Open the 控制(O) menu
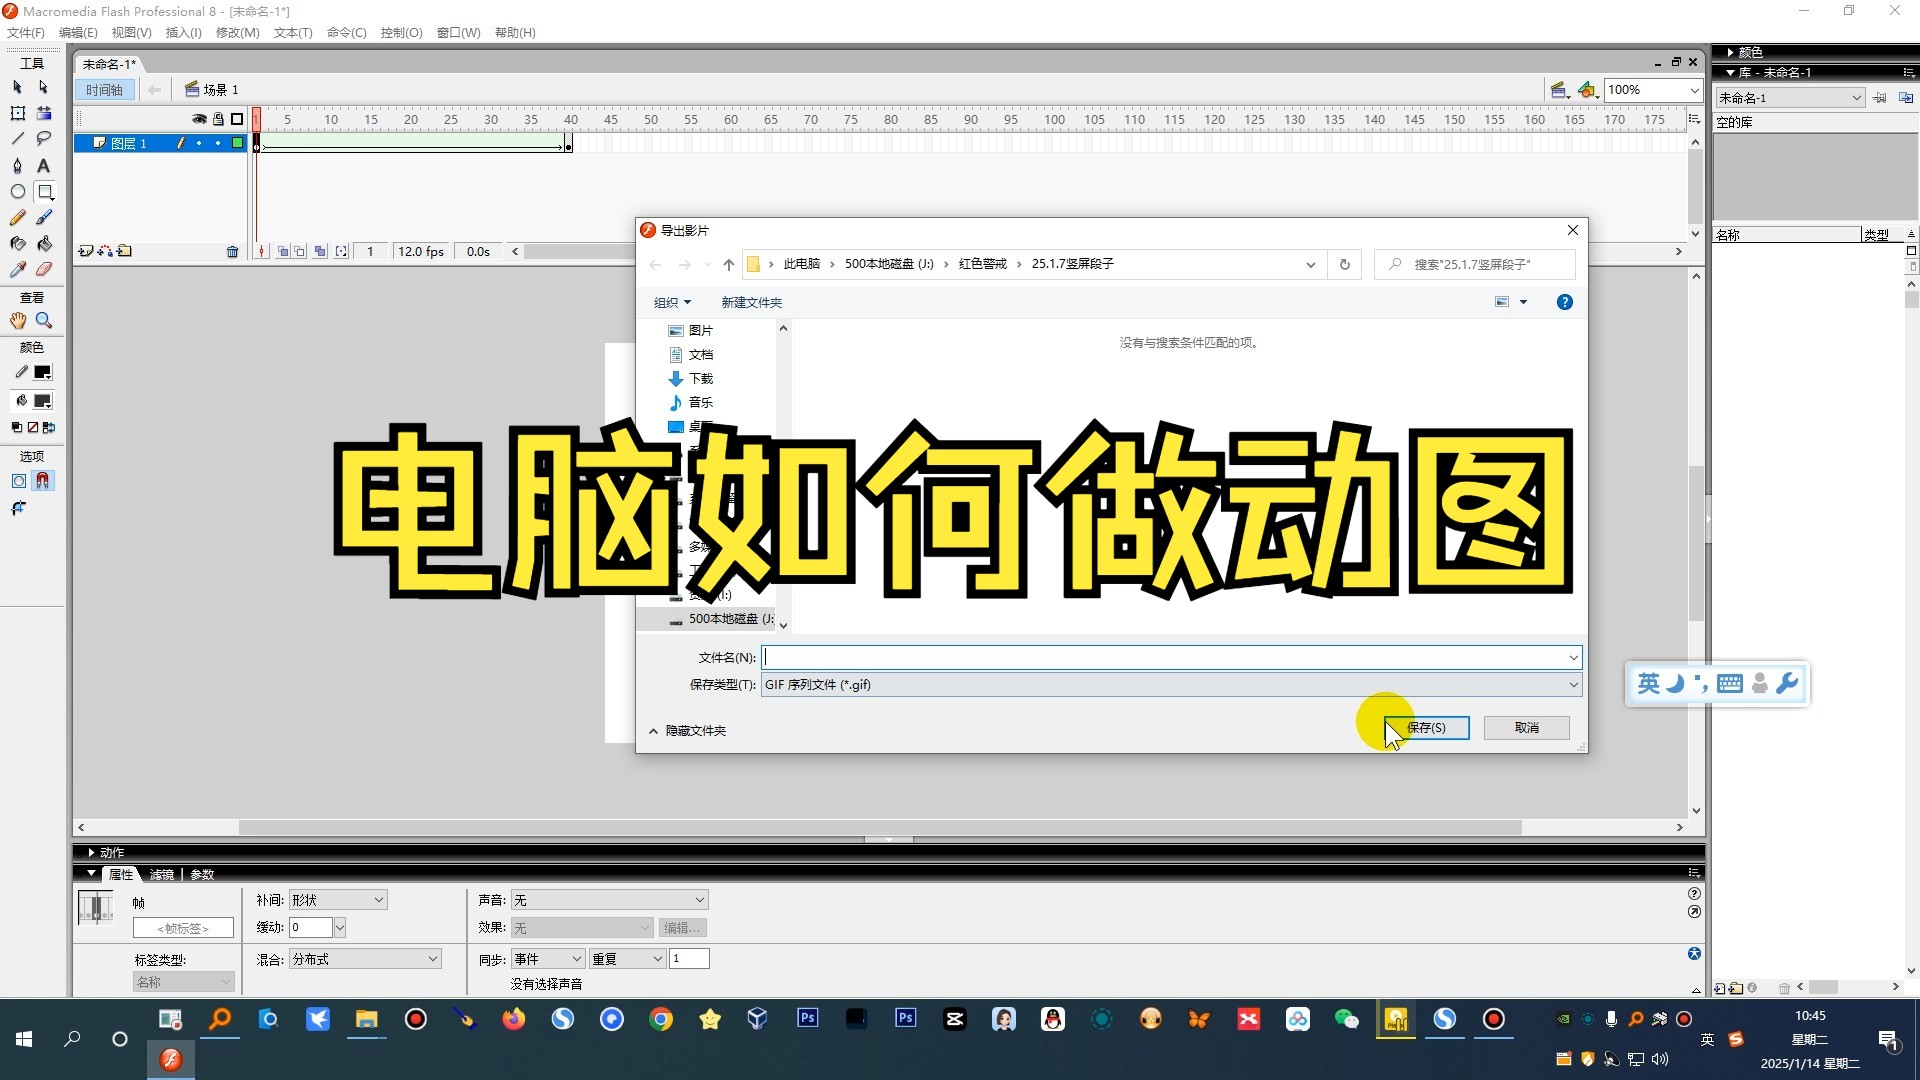 click(x=401, y=32)
